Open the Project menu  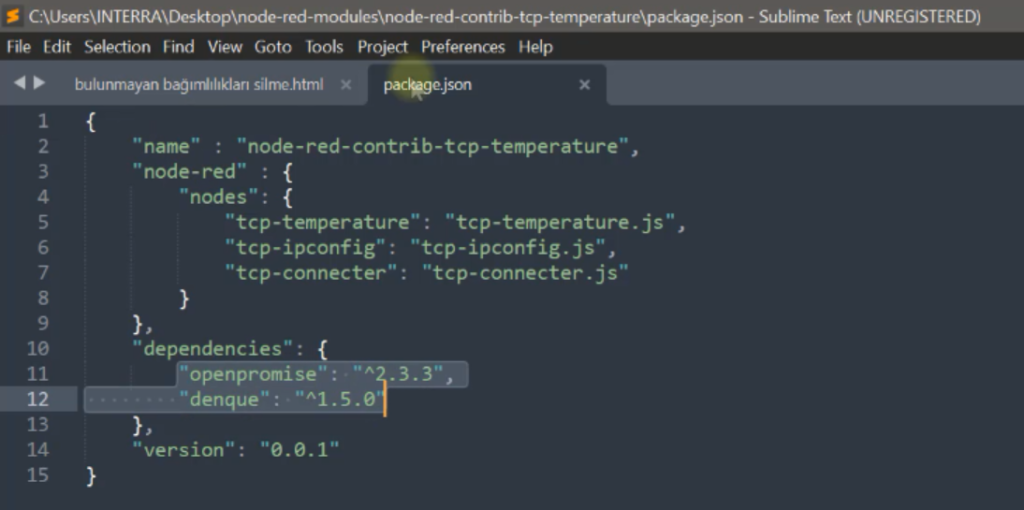(x=383, y=47)
